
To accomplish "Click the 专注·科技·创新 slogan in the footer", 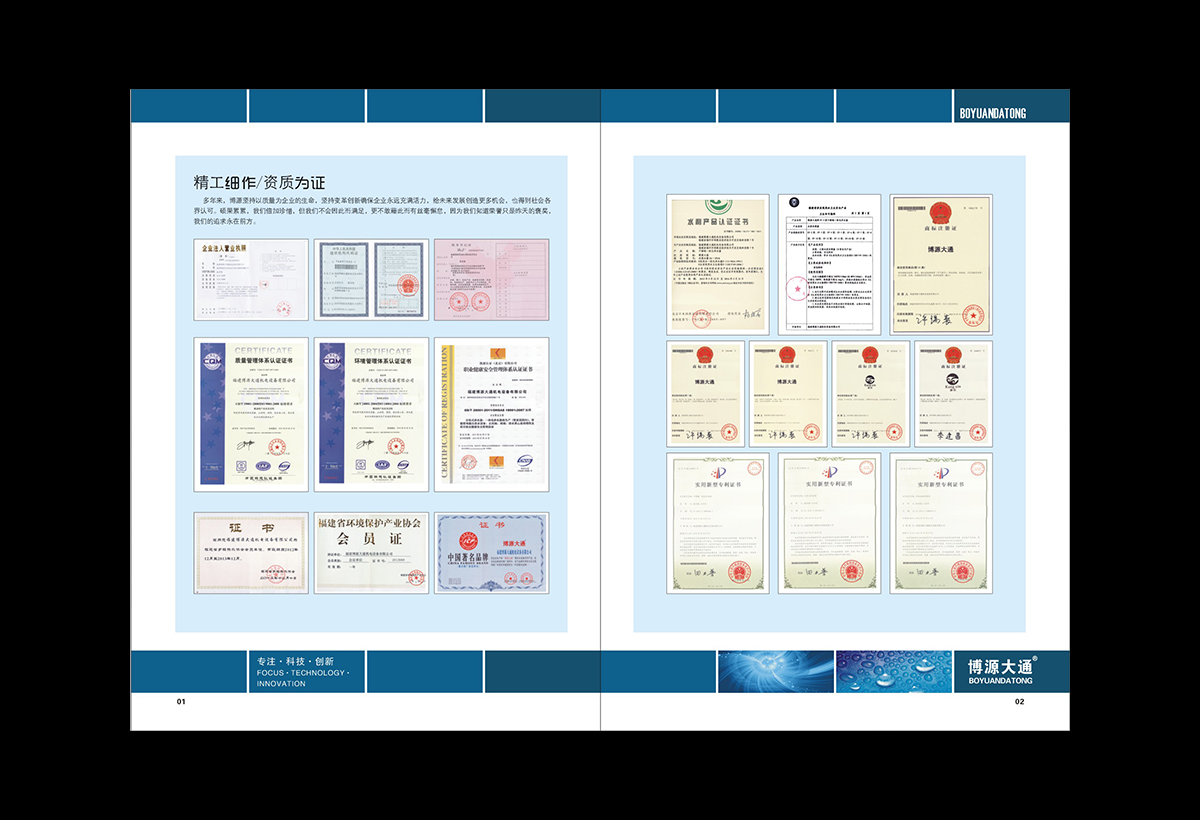I will coord(296,661).
